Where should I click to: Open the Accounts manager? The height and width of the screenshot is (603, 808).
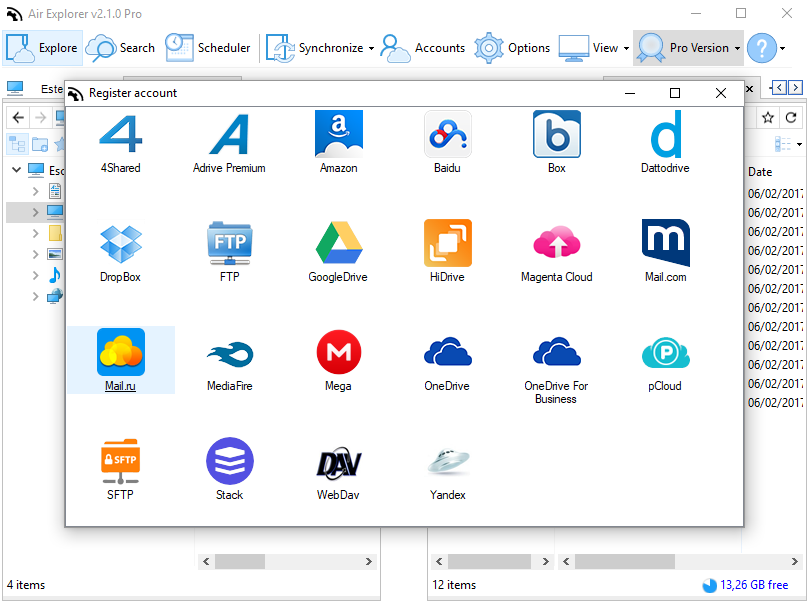[423, 48]
